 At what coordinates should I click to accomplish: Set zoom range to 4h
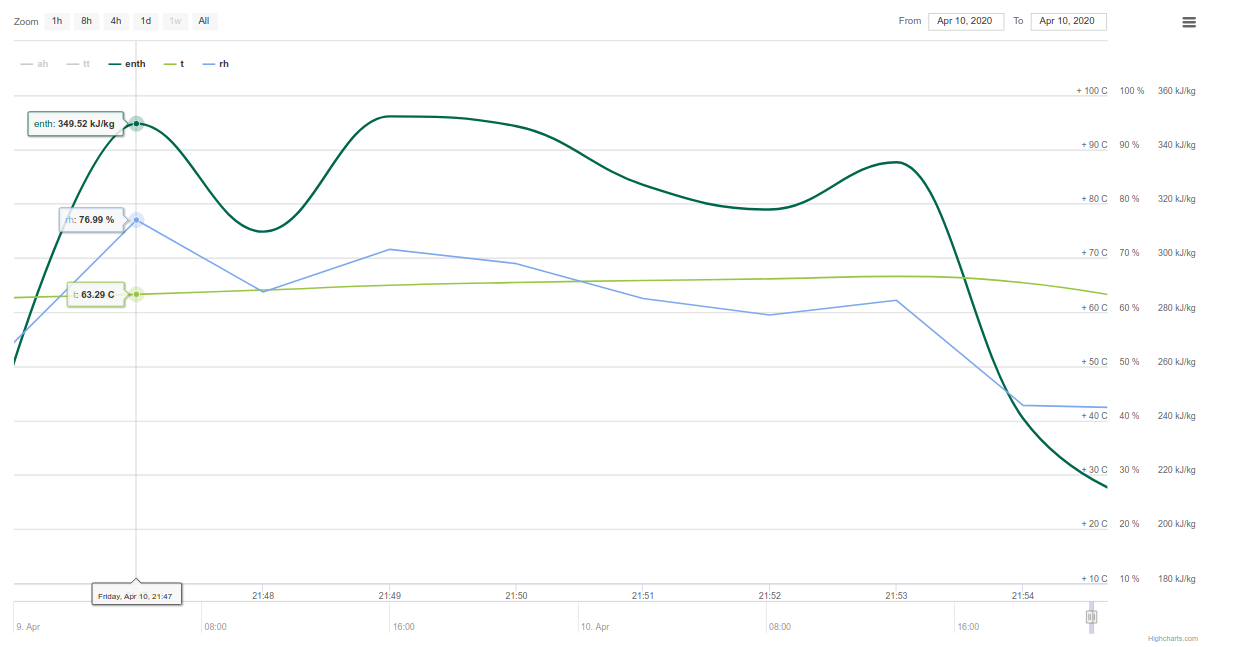[116, 21]
